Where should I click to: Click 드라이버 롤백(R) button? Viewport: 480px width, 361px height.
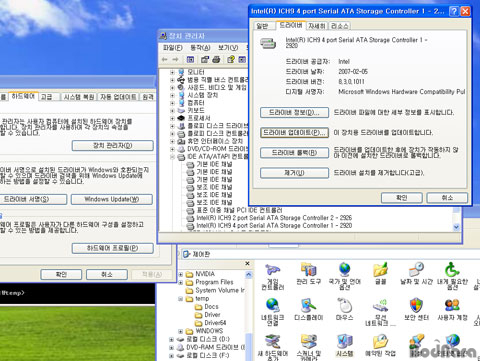point(294,153)
